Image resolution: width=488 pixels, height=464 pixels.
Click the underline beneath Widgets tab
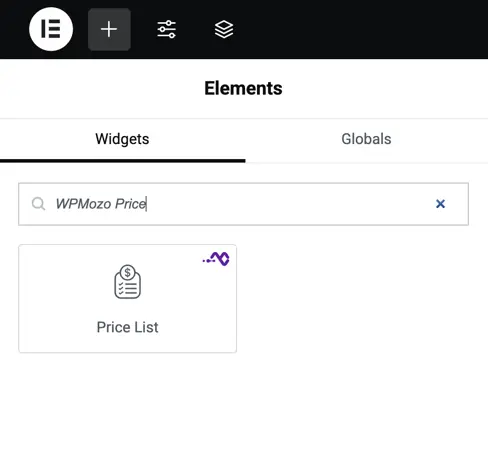click(122, 161)
